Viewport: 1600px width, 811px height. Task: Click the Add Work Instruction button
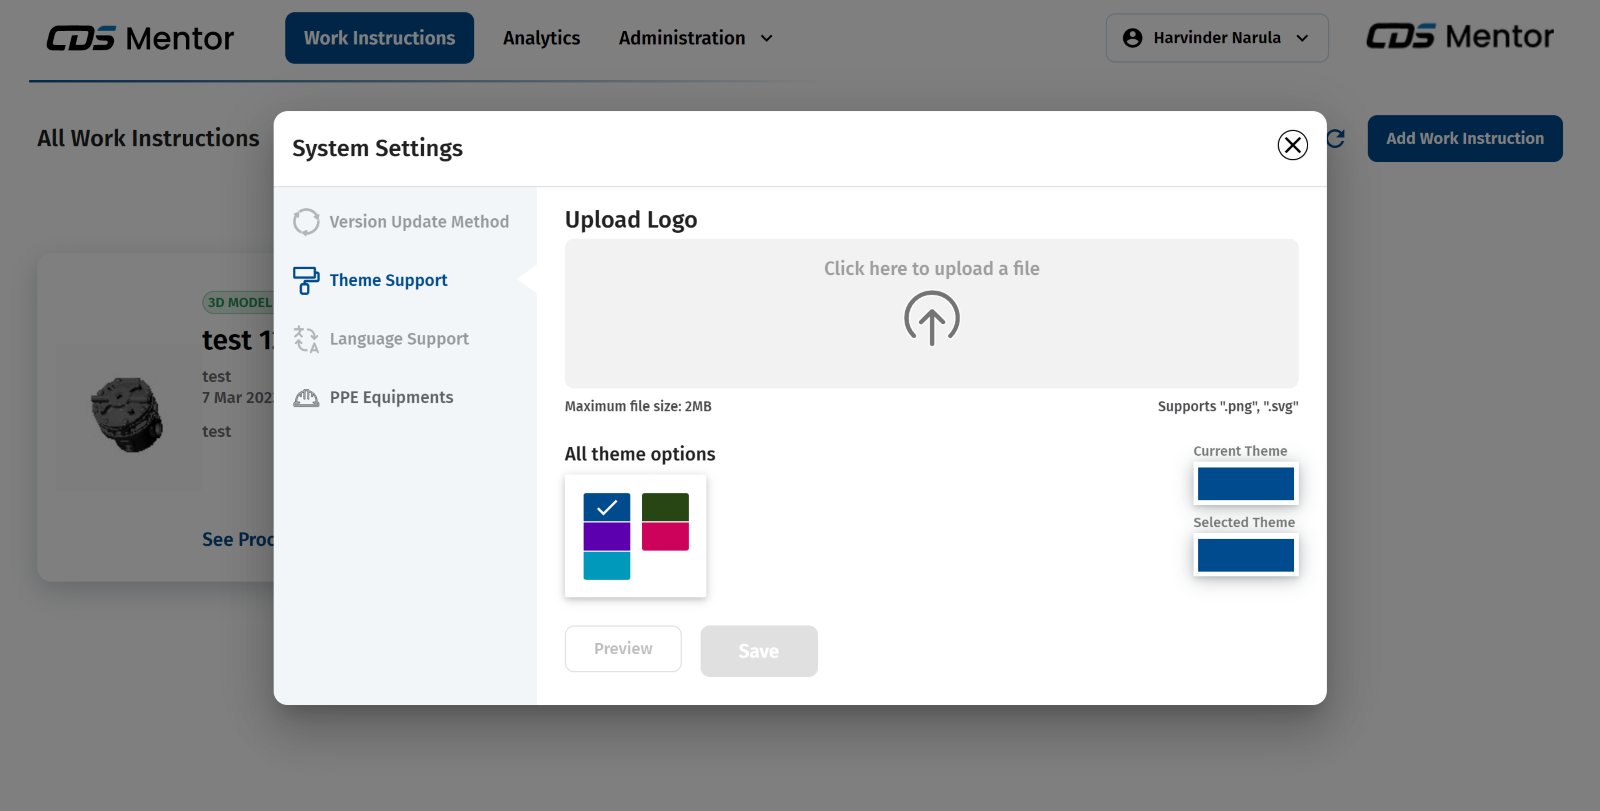pyautogui.click(x=1464, y=139)
